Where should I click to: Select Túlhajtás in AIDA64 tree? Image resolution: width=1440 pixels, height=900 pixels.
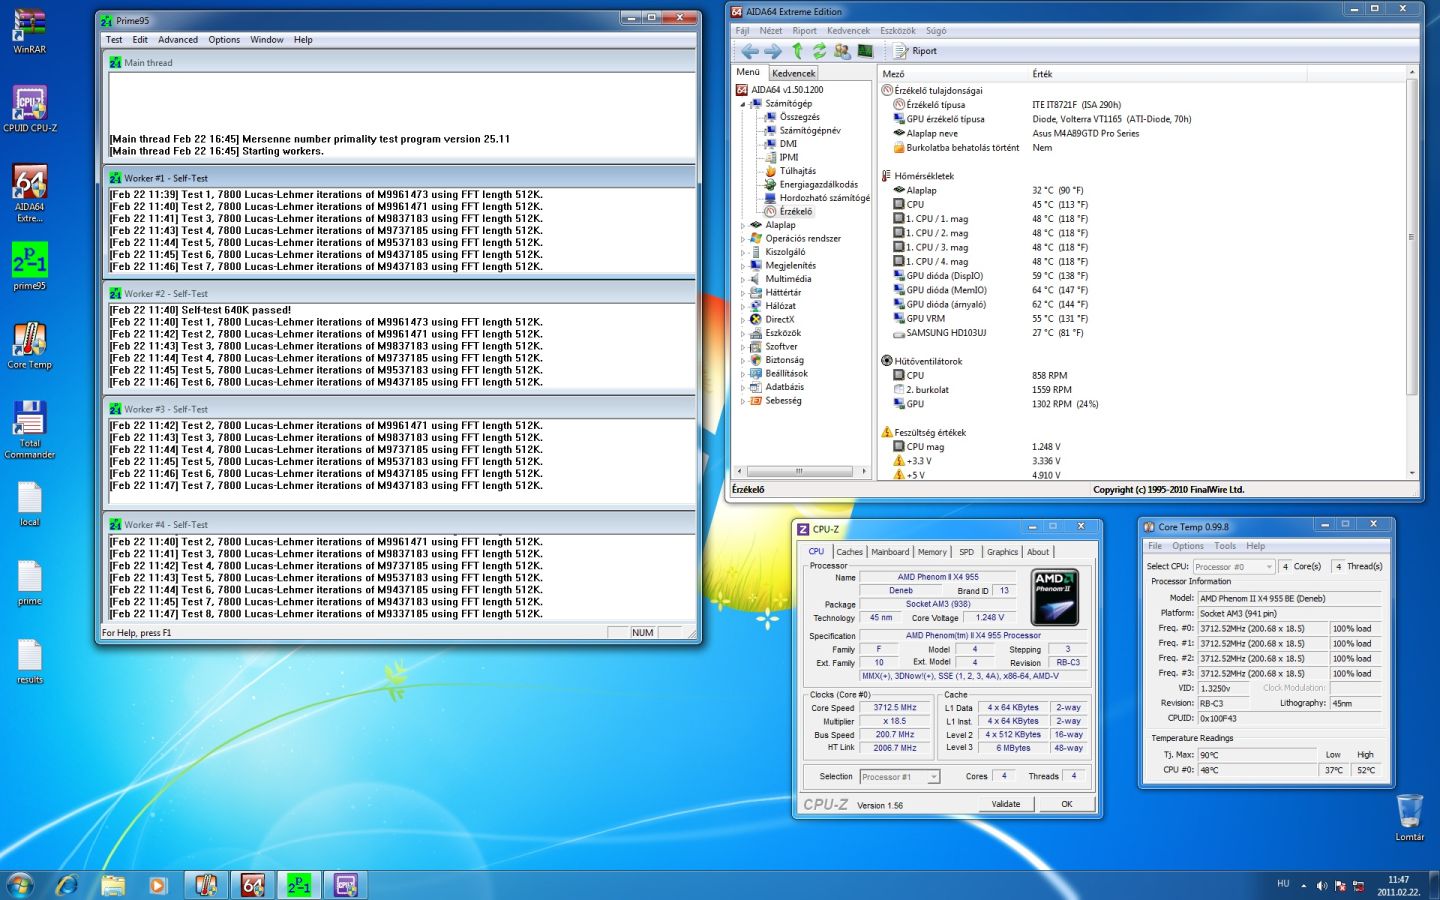tap(797, 171)
